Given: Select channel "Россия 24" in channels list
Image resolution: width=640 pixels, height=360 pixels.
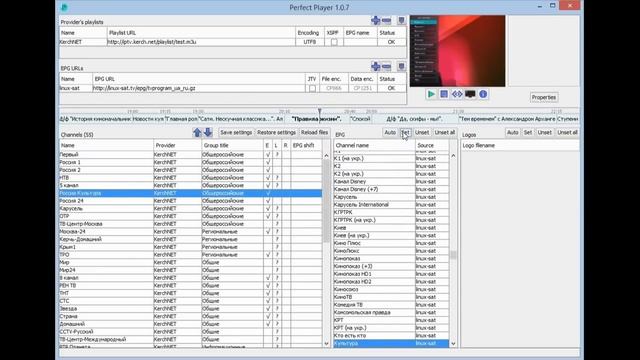Looking at the screenshot, I should (190, 201).
